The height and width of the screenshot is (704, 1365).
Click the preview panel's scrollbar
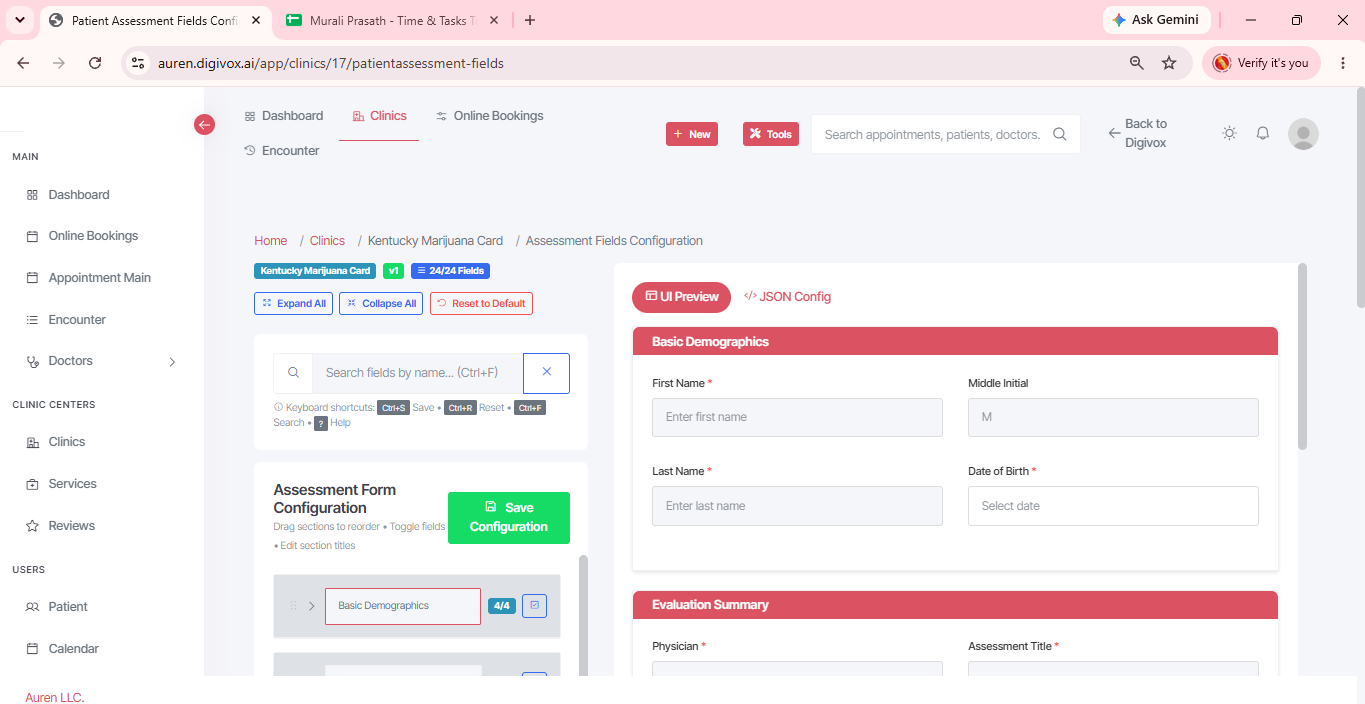click(1302, 356)
